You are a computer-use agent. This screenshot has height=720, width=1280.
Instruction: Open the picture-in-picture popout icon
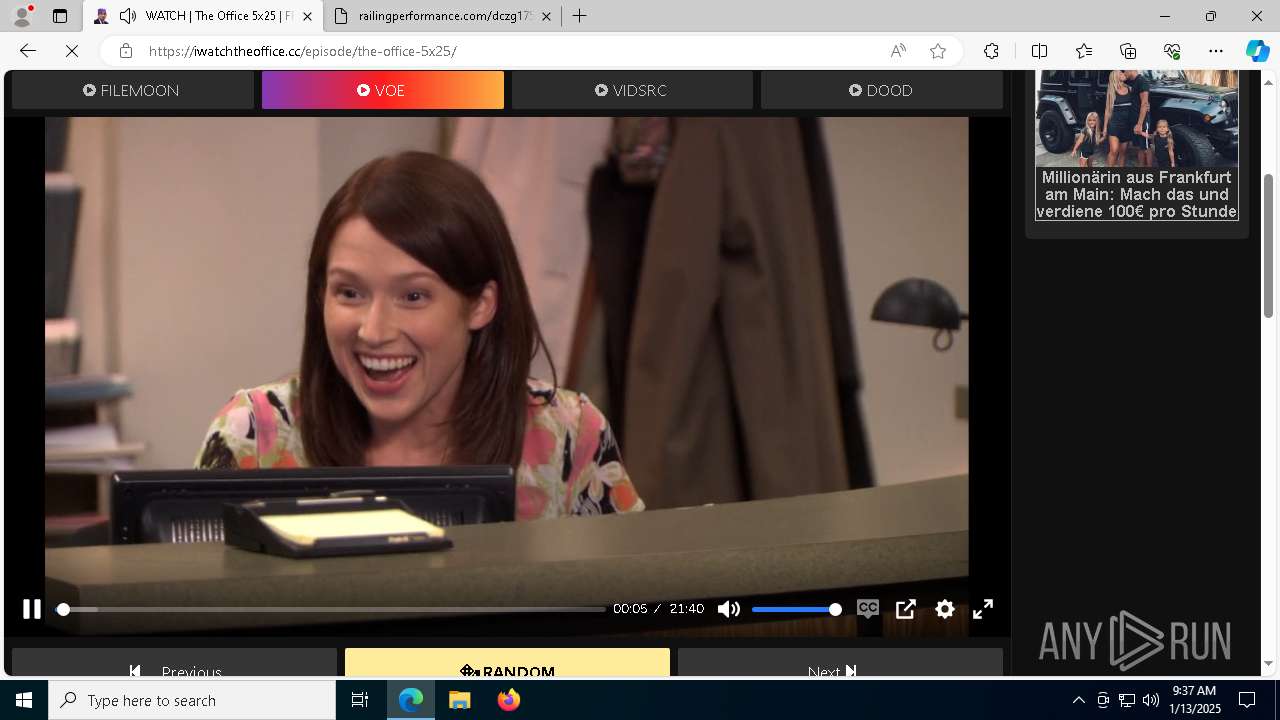coord(906,609)
